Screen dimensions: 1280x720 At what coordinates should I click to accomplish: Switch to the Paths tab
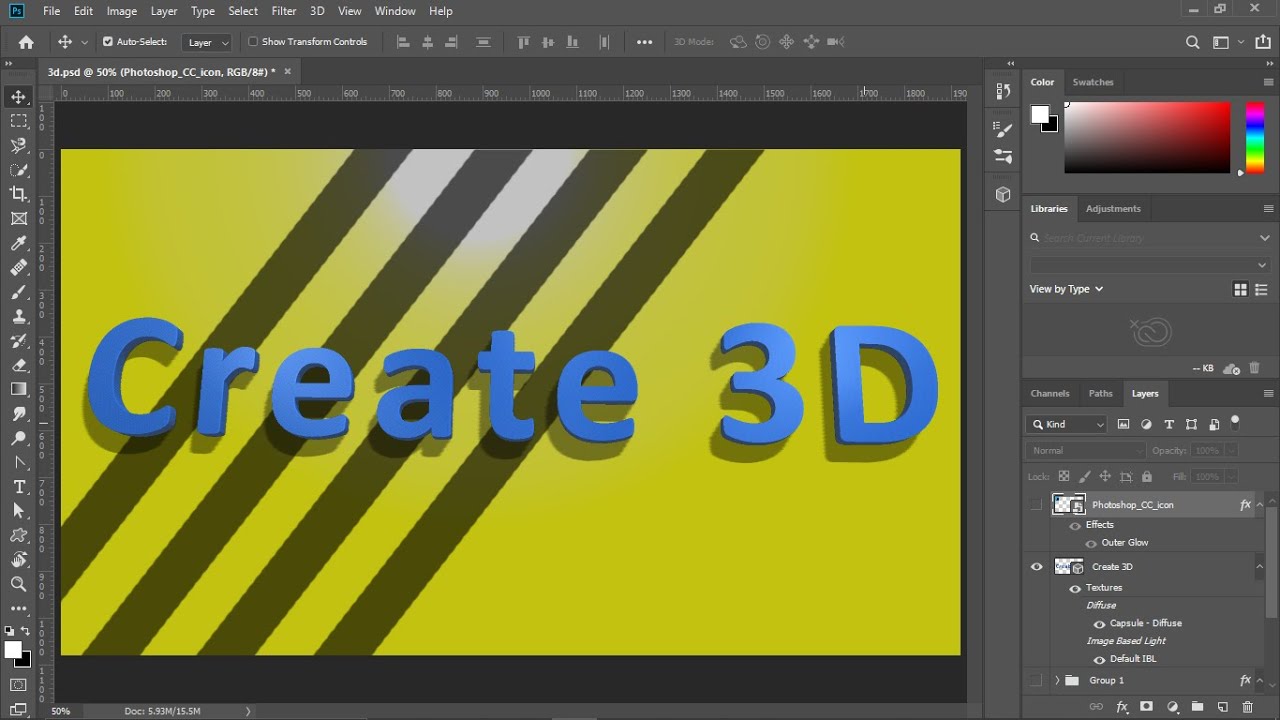coord(1100,393)
